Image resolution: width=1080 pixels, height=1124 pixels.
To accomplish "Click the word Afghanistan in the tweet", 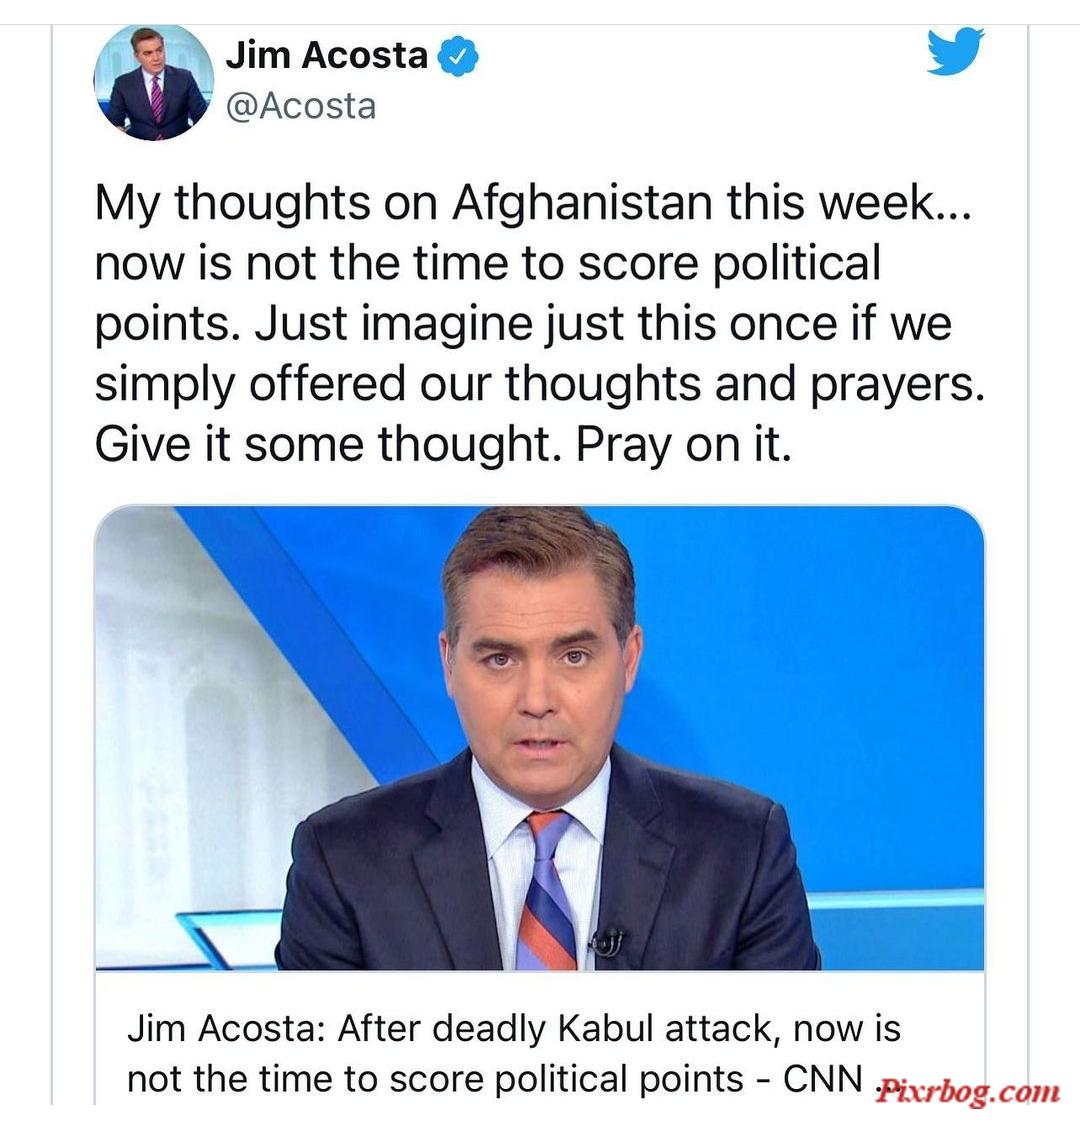I will coord(582,203).
